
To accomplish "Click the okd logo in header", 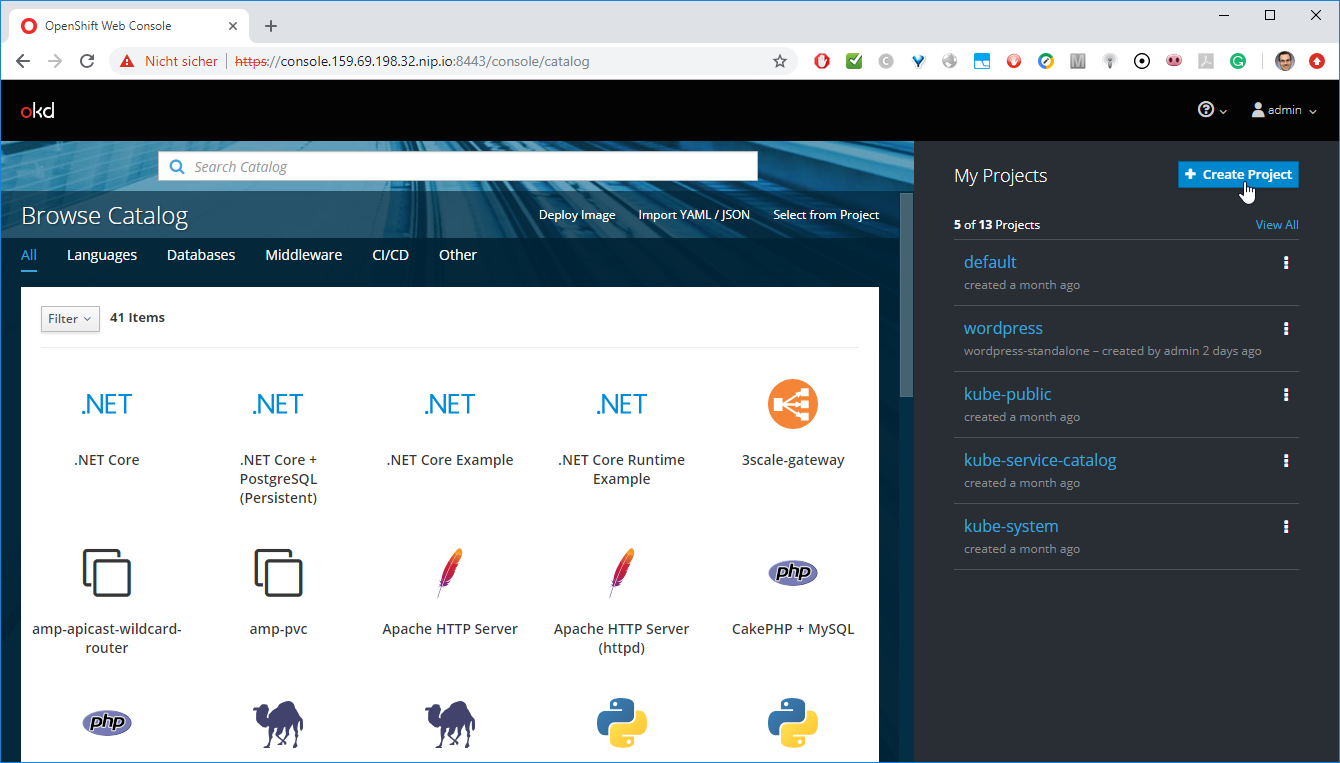I will pos(38,110).
